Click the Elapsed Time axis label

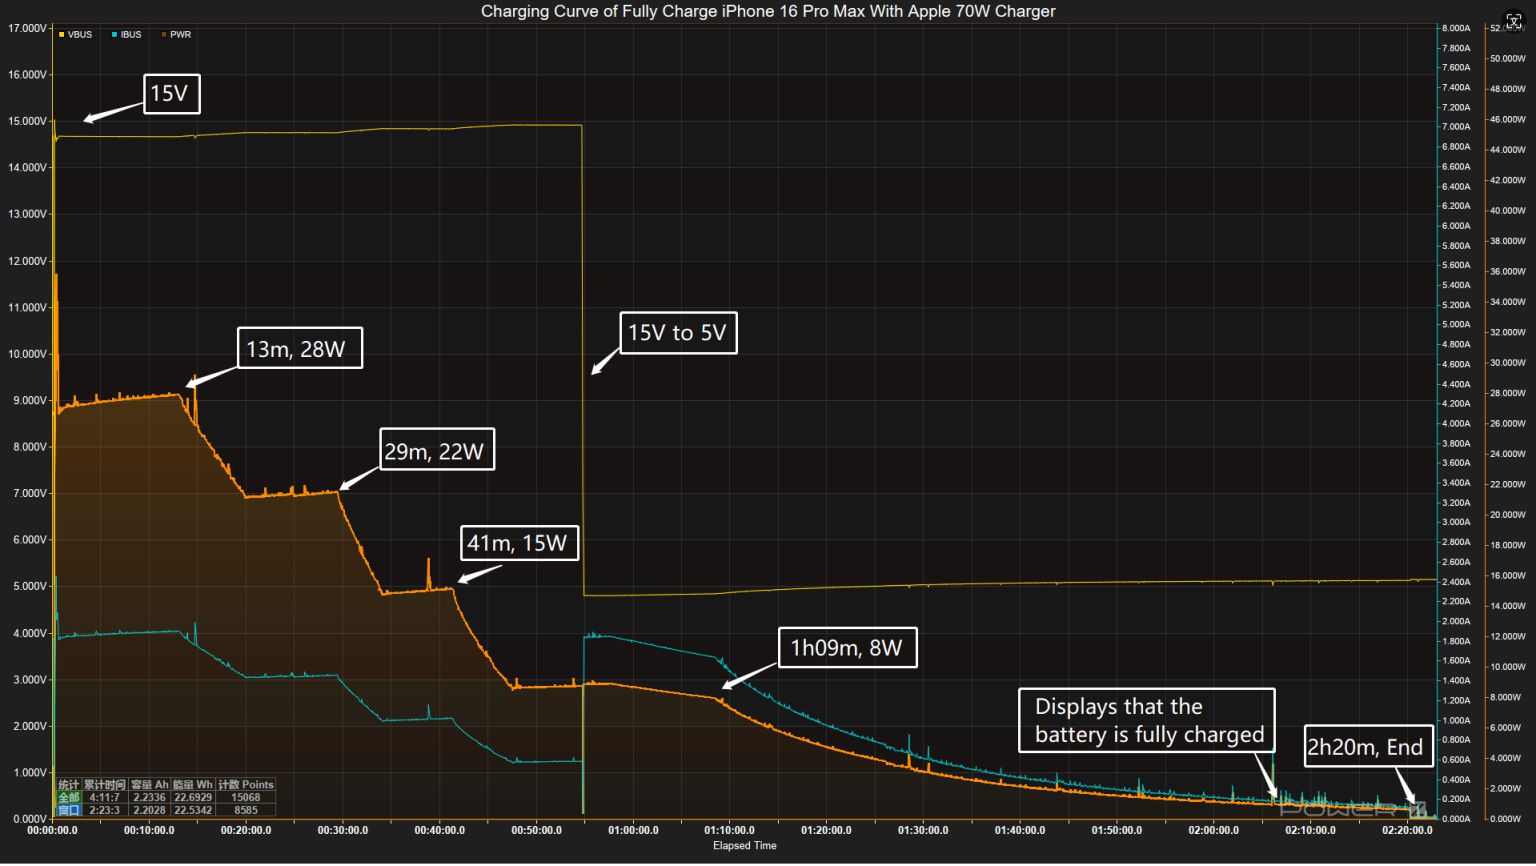pos(744,846)
